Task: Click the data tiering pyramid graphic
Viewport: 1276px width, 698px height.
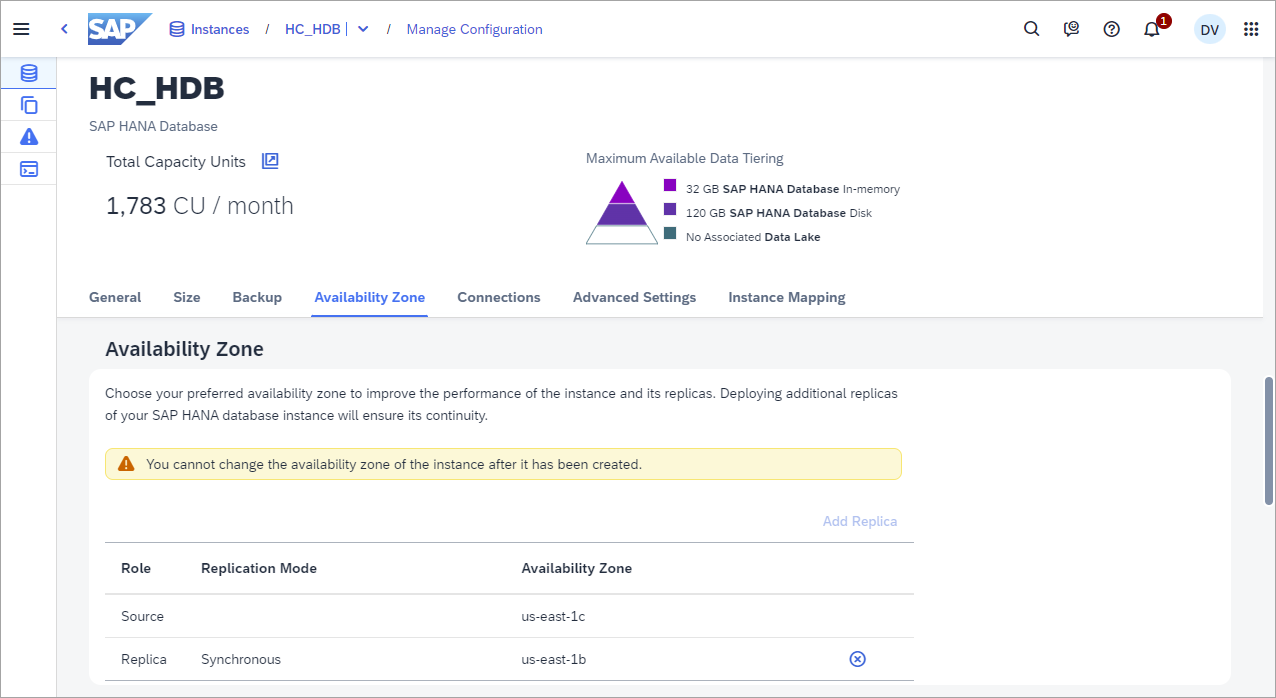Action: (x=623, y=212)
